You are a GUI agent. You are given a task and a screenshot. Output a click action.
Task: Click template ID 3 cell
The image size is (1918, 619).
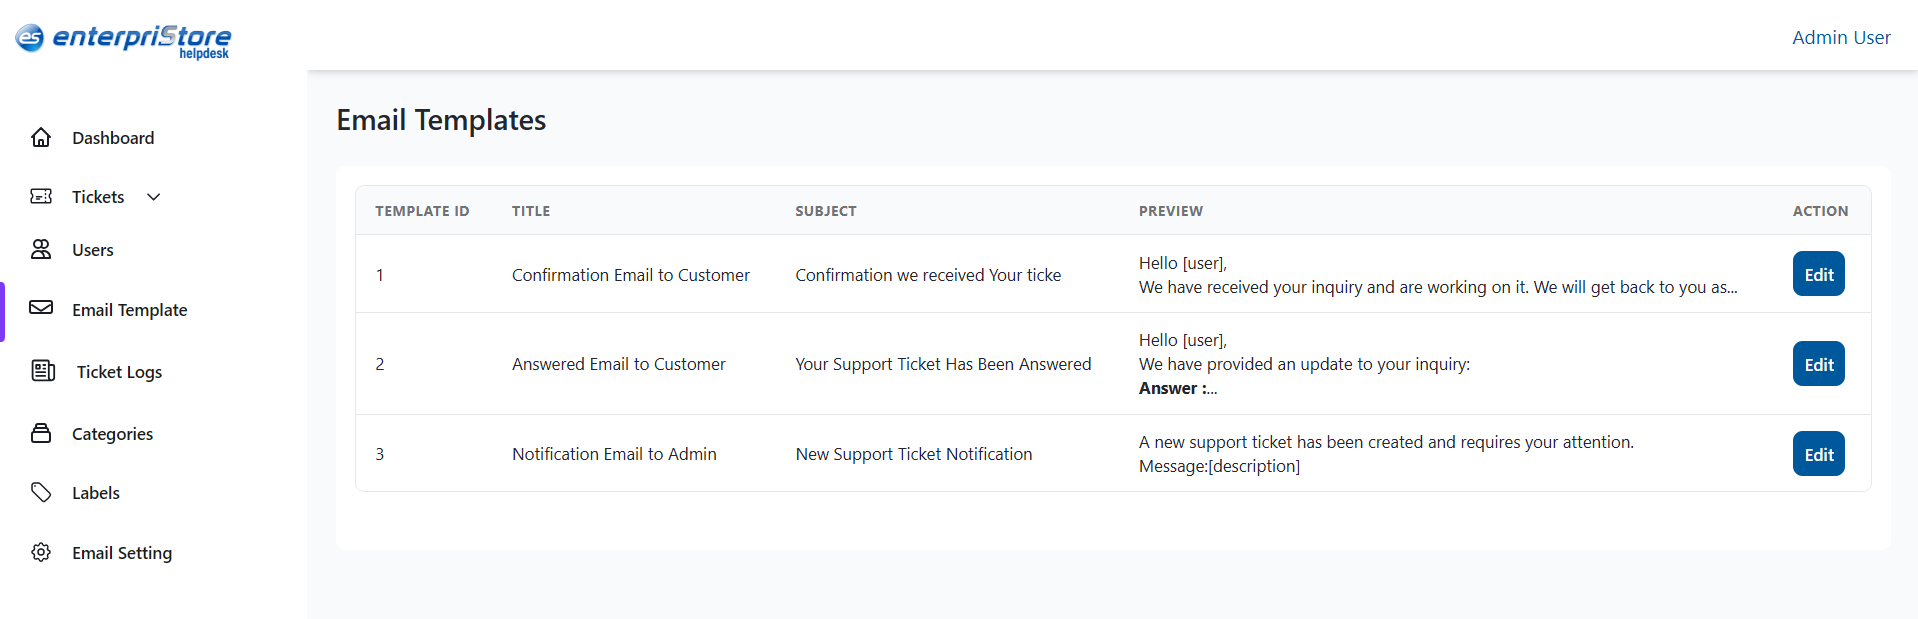pyautogui.click(x=380, y=454)
